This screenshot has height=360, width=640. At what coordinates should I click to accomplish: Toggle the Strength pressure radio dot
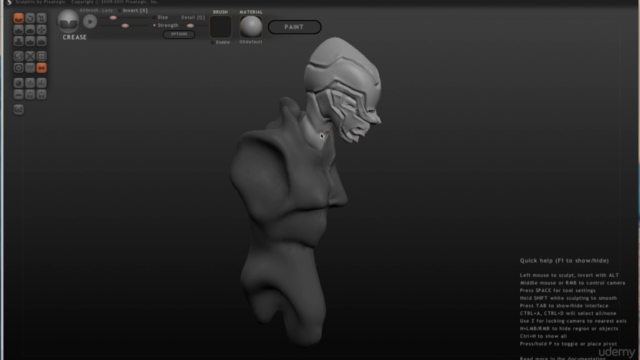click(x=154, y=25)
